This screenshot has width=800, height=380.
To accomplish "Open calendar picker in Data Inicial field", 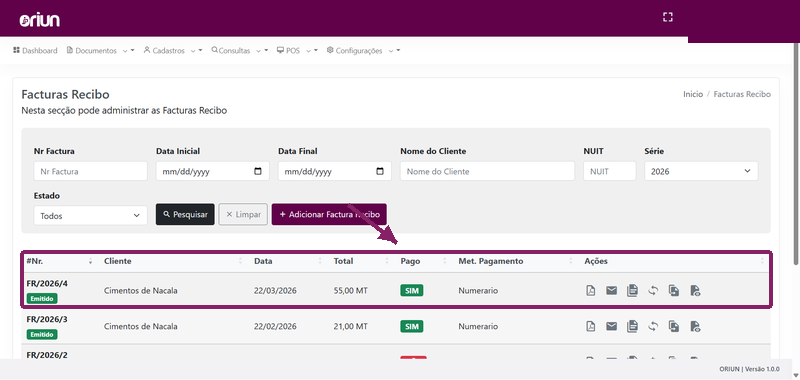I will pyautogui.click(x=258, y=171).
